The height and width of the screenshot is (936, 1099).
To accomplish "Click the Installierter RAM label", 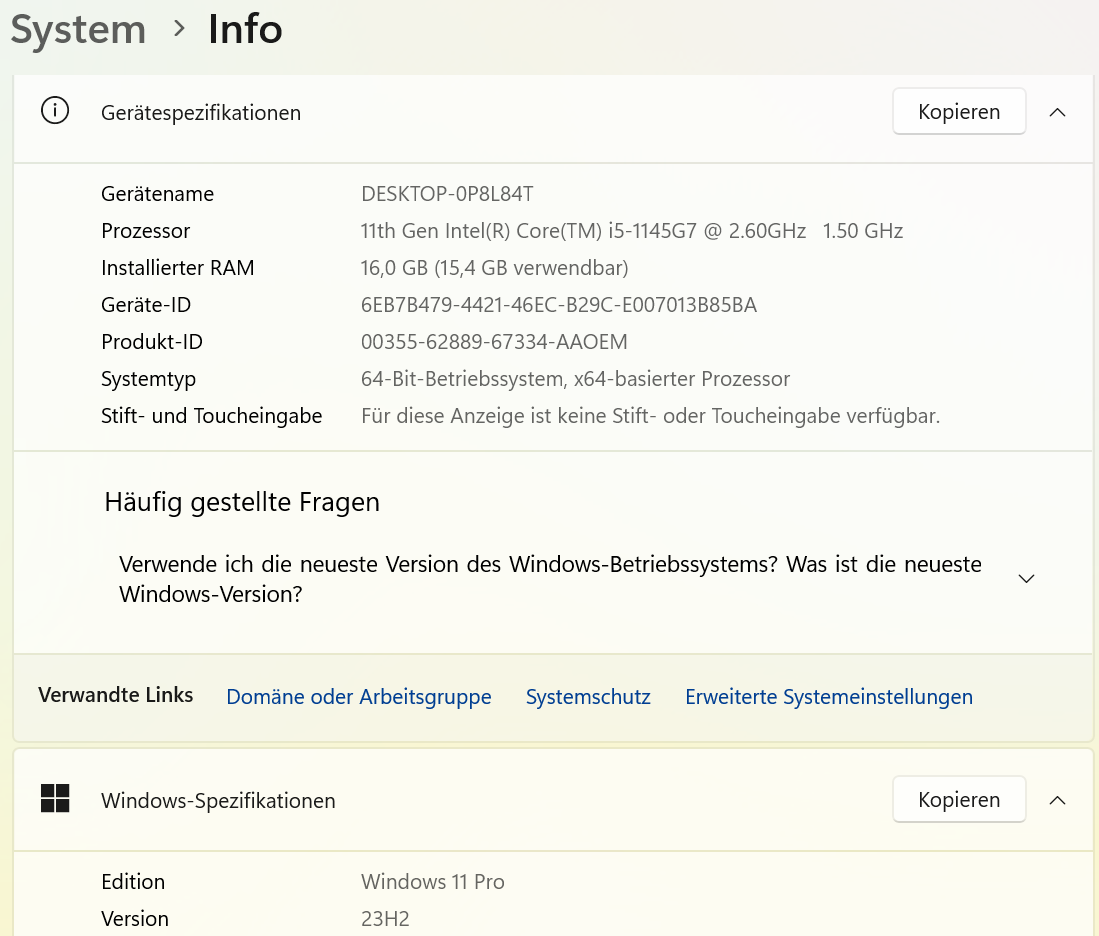I will click(x=178, y=268).
